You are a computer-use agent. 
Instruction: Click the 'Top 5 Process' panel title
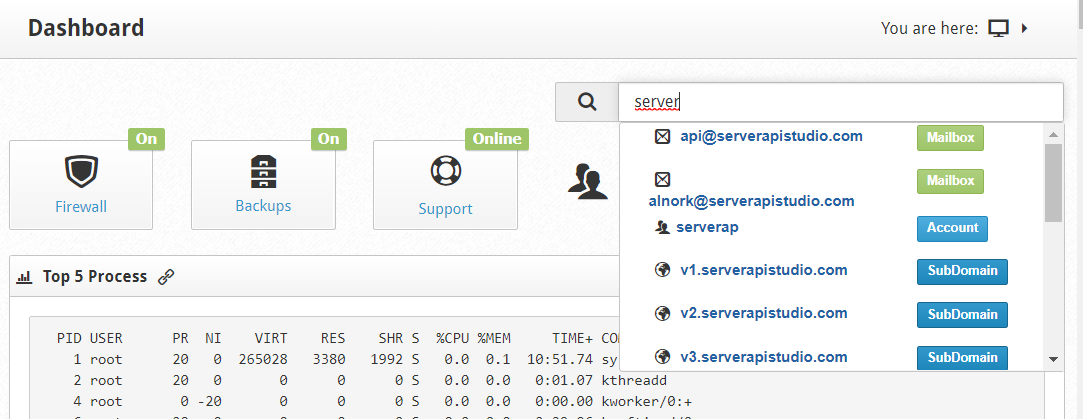point(95,277)
